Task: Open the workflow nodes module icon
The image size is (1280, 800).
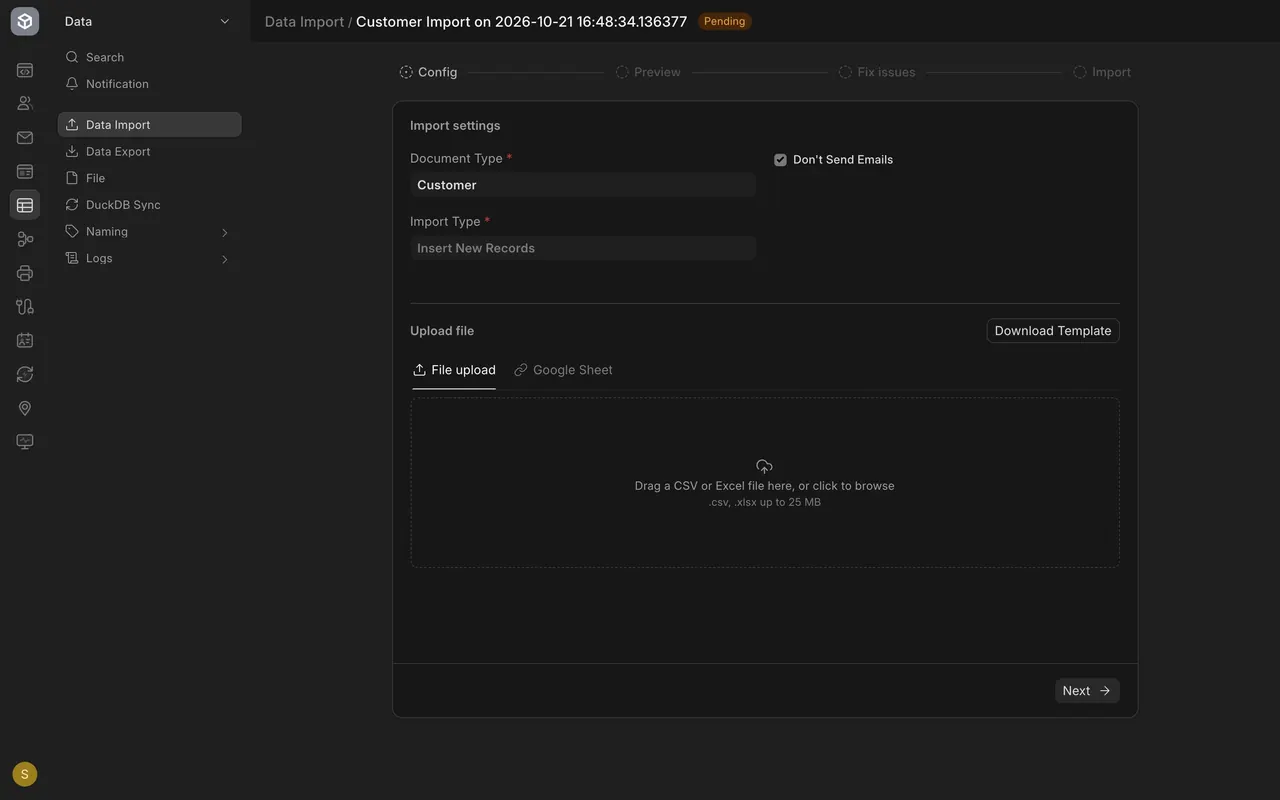Action: 25,239
